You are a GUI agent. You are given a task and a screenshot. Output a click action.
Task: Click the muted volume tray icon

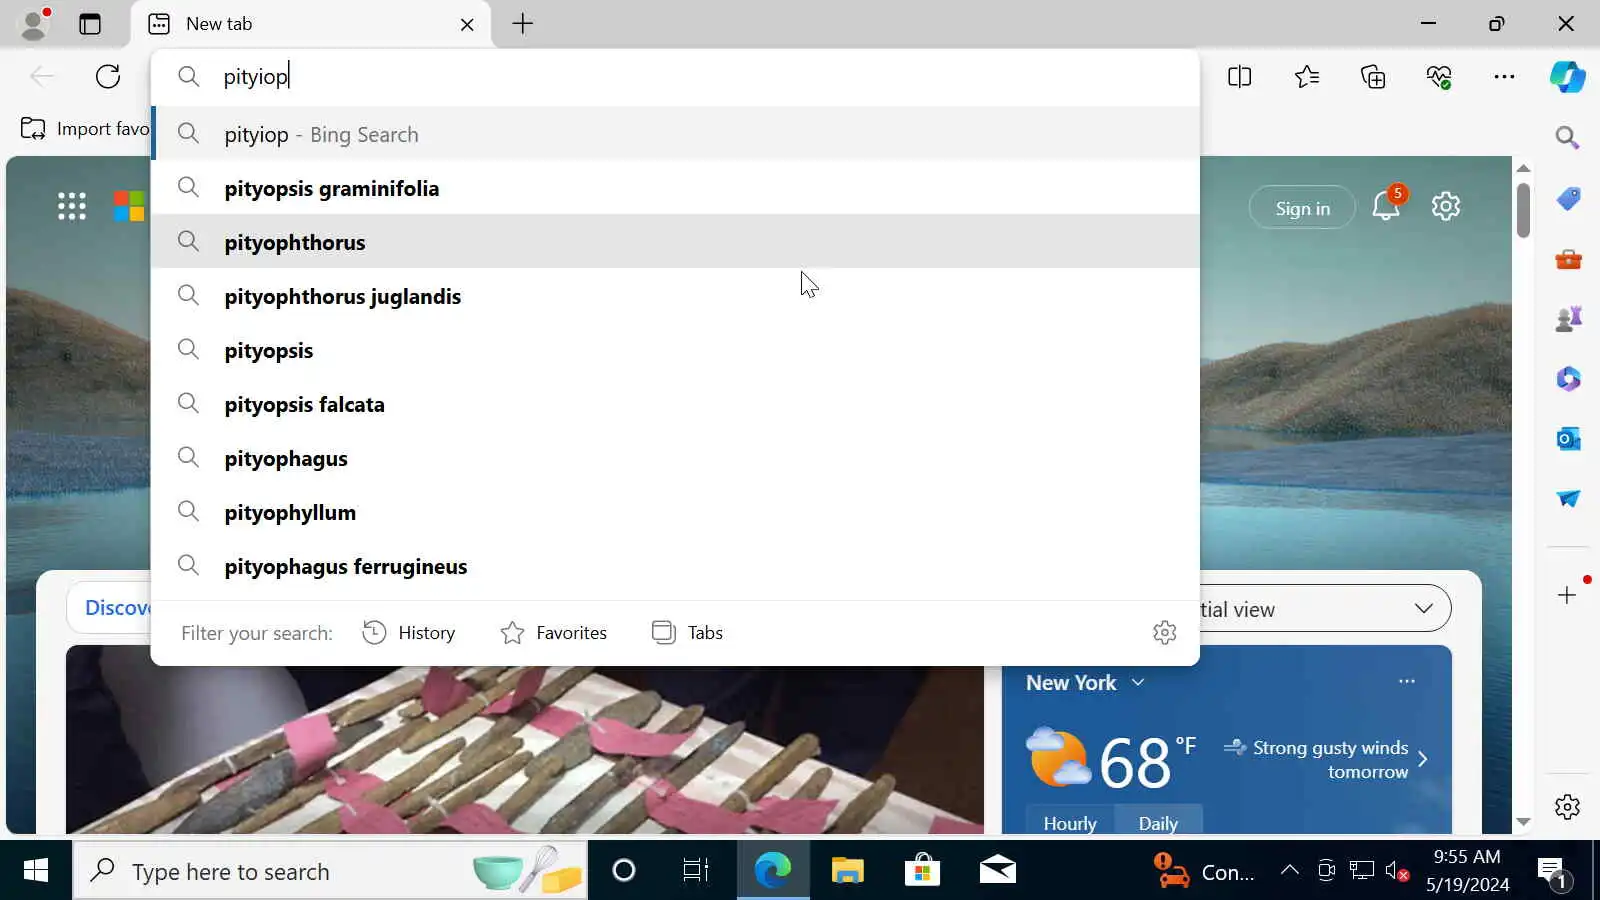coord(1397,871)
